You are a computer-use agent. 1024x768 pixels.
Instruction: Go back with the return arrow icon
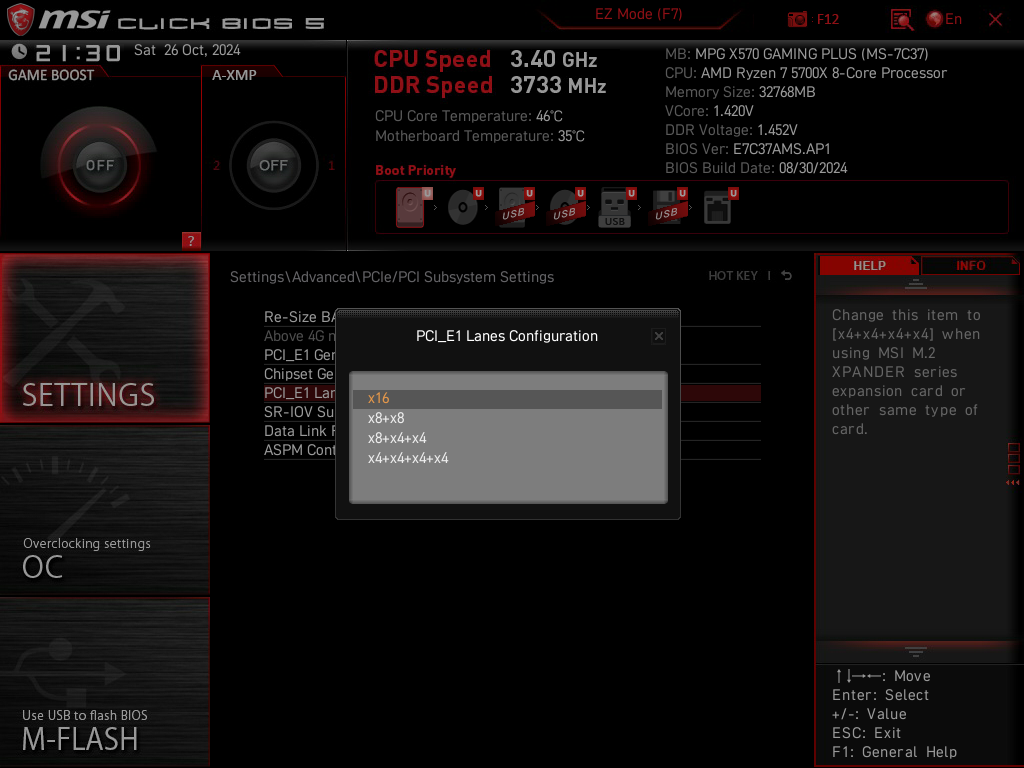point(786,276)
